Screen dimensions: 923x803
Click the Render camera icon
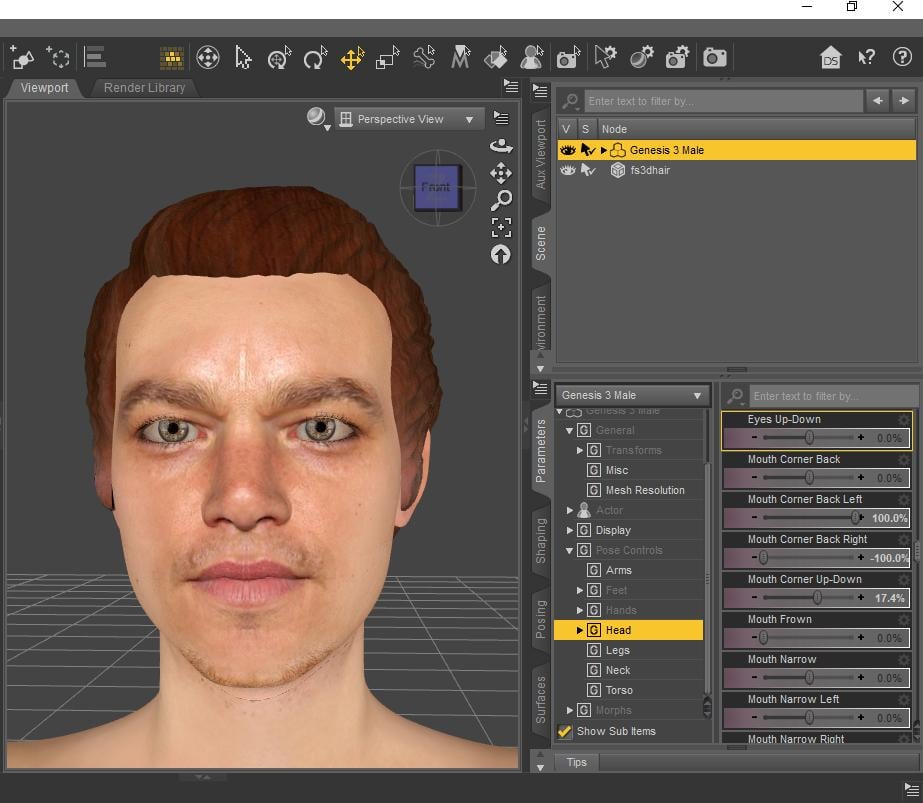(714, 58)
